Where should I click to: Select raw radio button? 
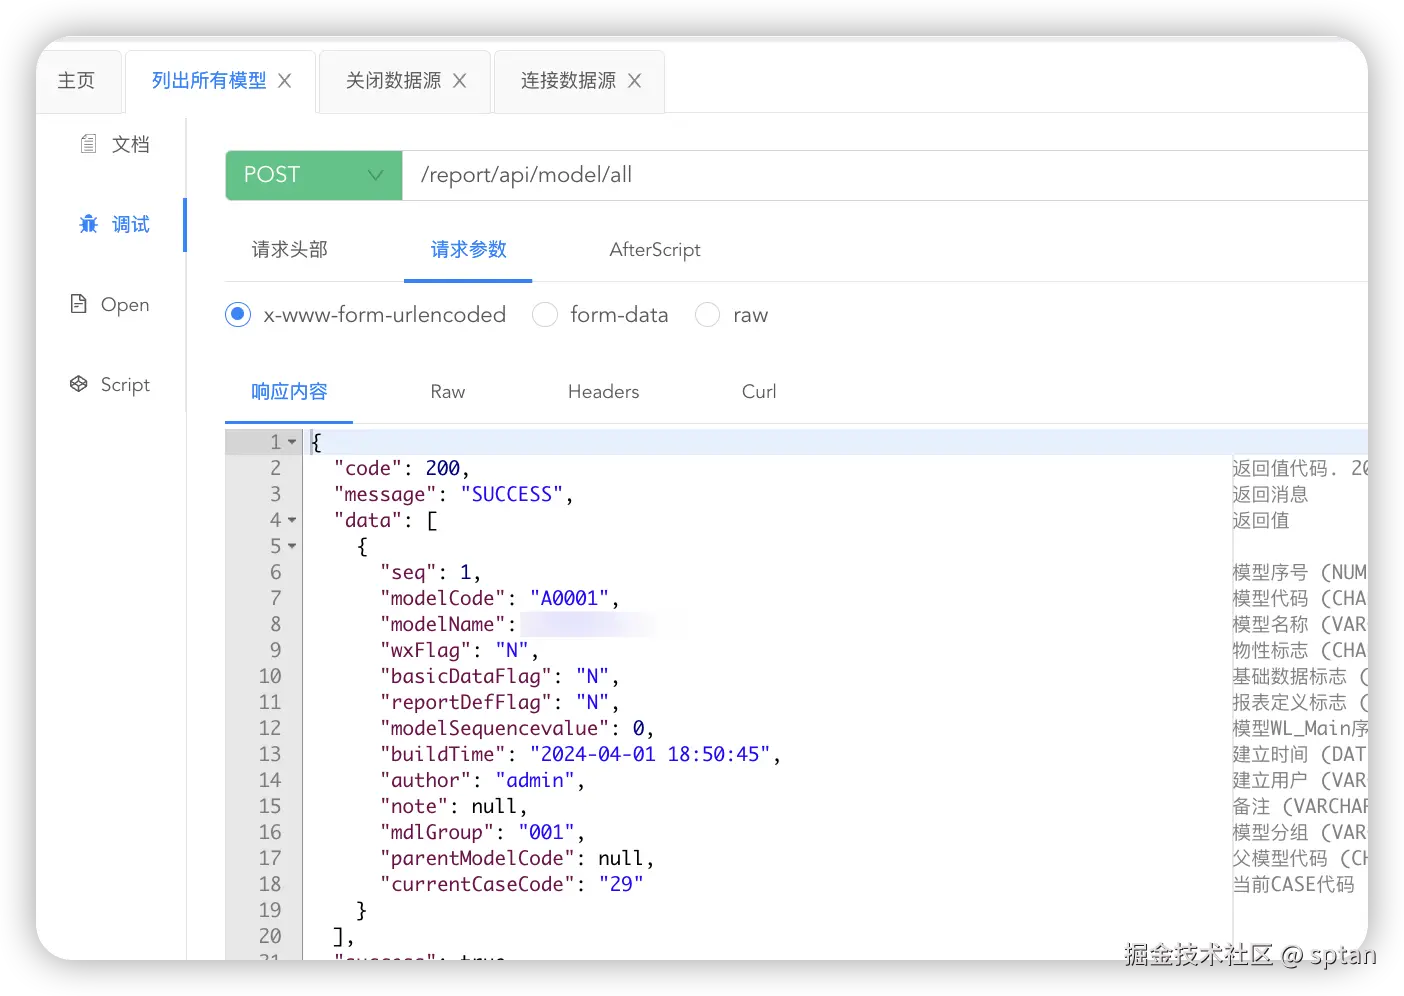[707, 315]
